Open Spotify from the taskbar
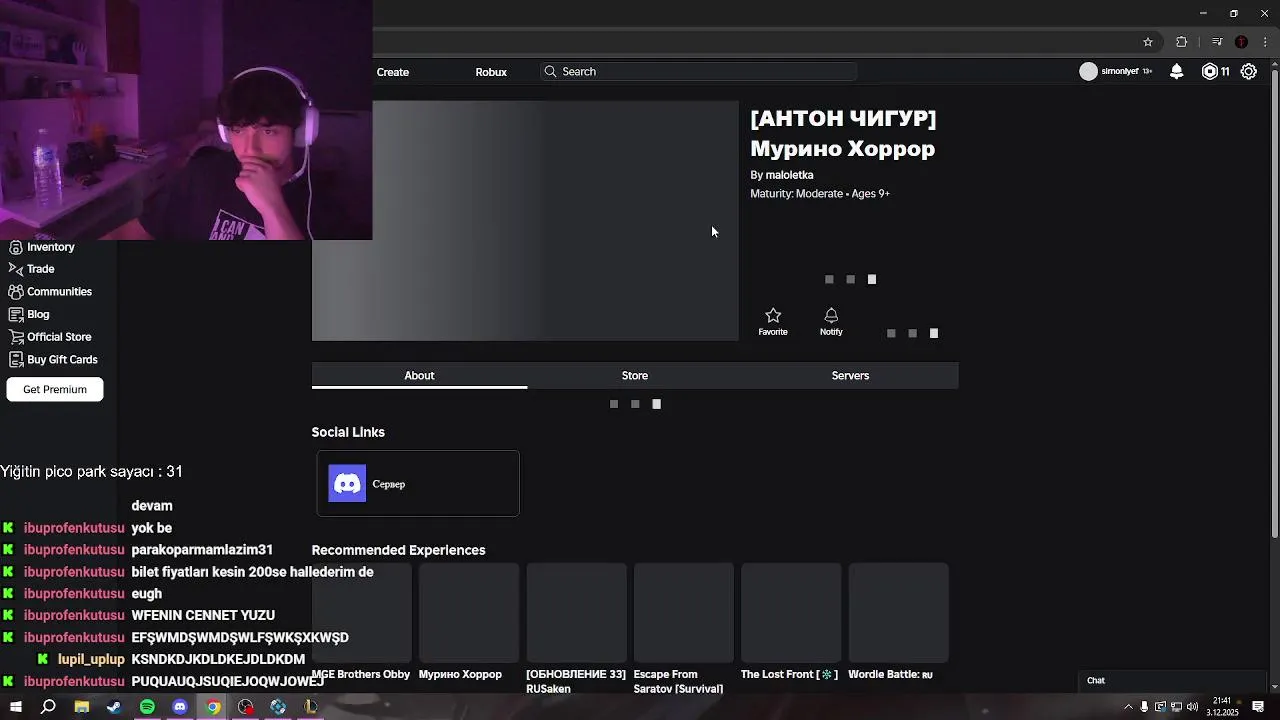 coord(147,707)
